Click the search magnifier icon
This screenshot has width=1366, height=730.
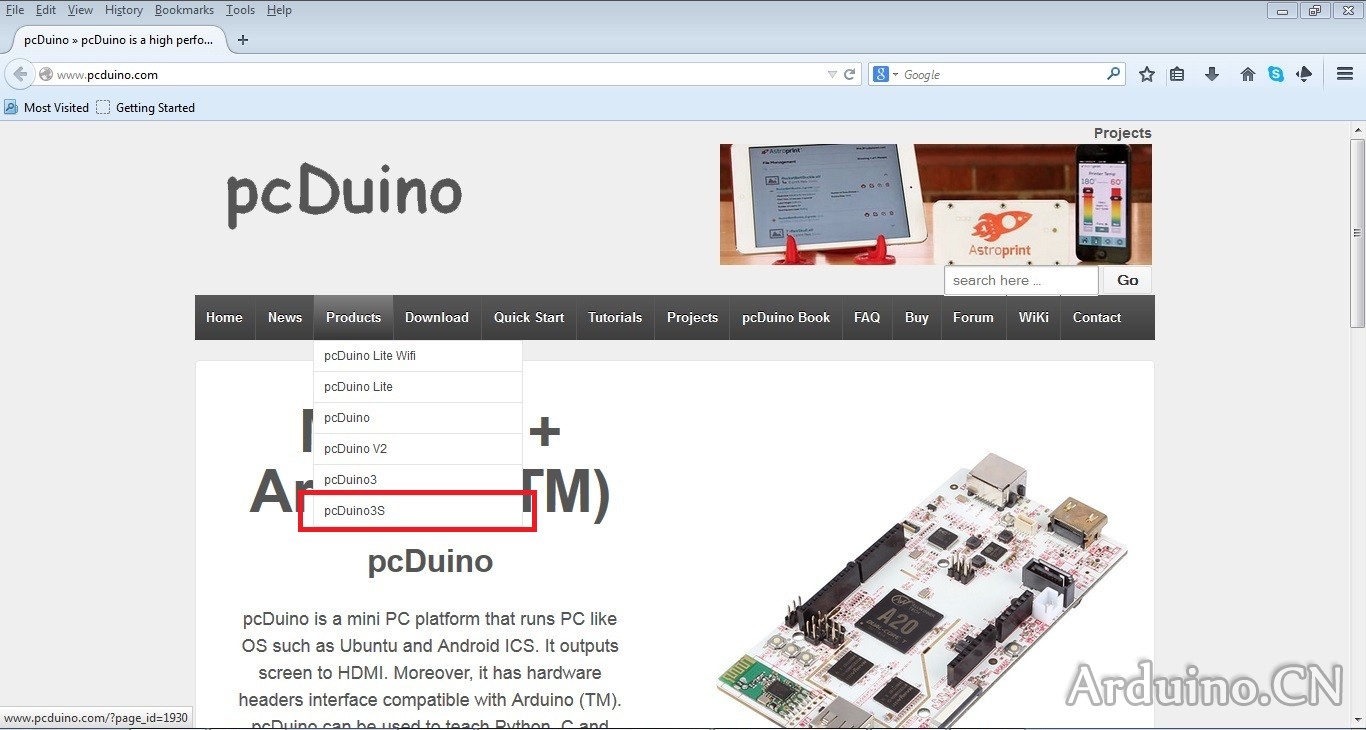[x=1113, y=74]
